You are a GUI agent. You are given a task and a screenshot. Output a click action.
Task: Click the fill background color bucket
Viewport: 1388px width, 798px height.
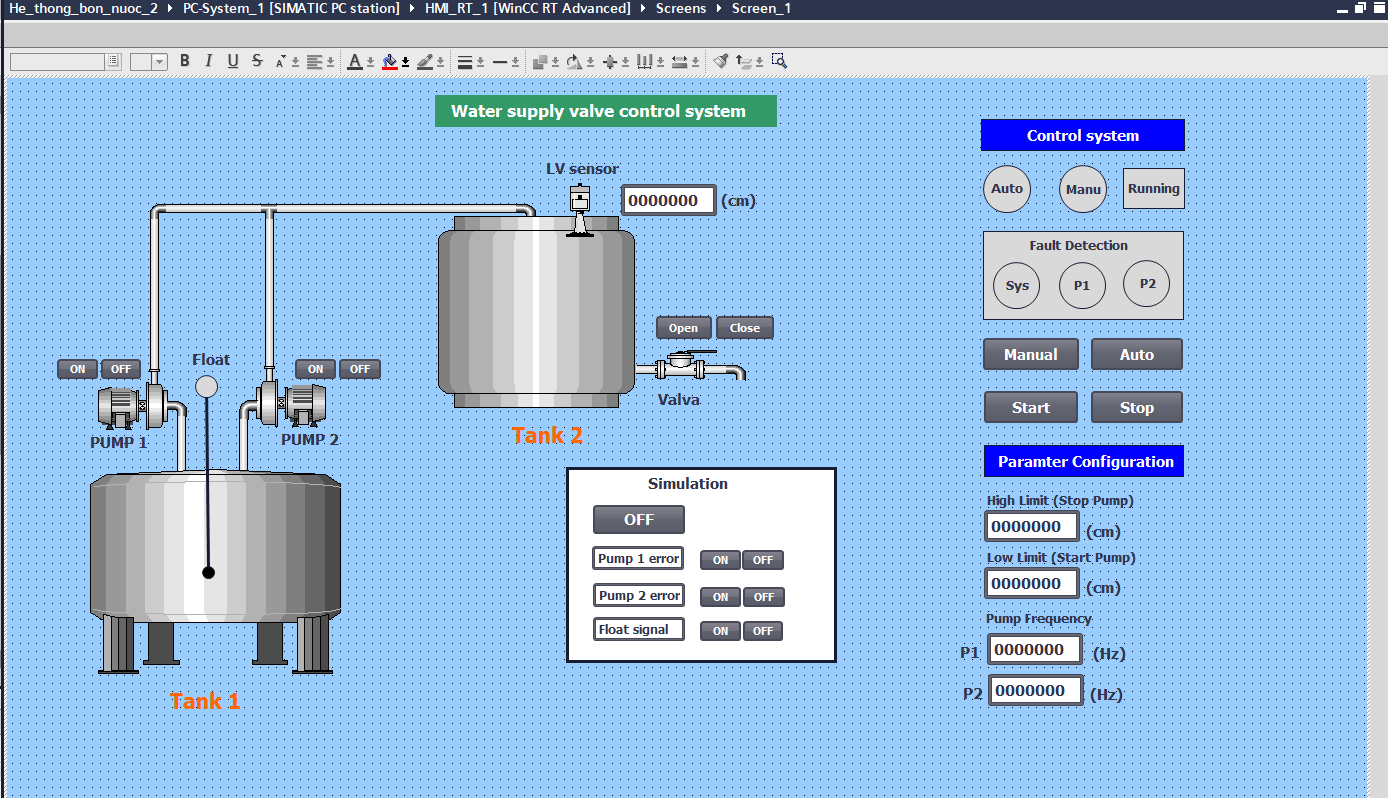390,61
